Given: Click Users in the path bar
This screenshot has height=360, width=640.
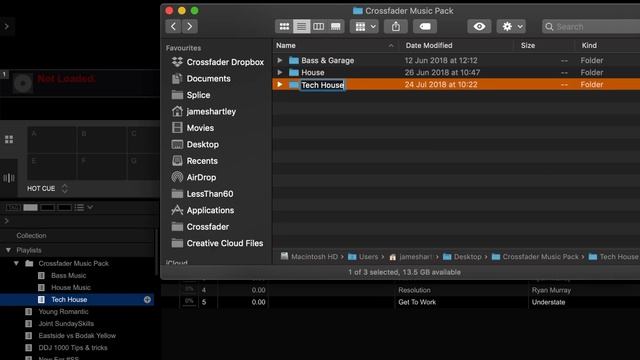Looking at the screenshot, I should click(363, 257).
